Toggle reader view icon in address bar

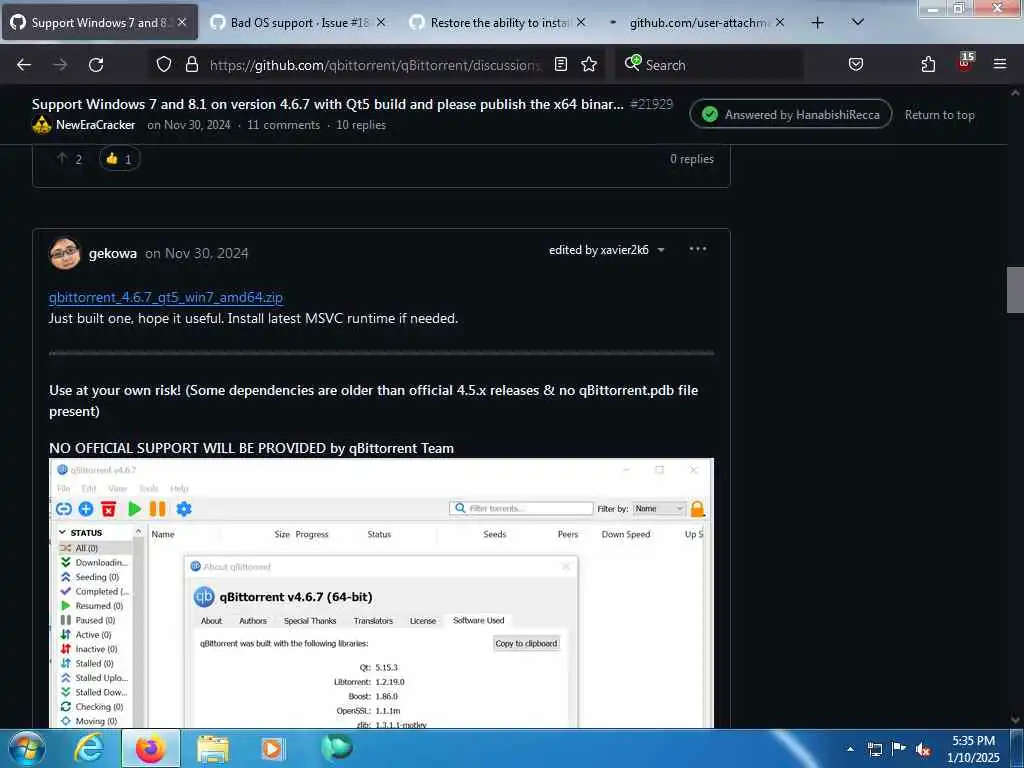(560, 64)
